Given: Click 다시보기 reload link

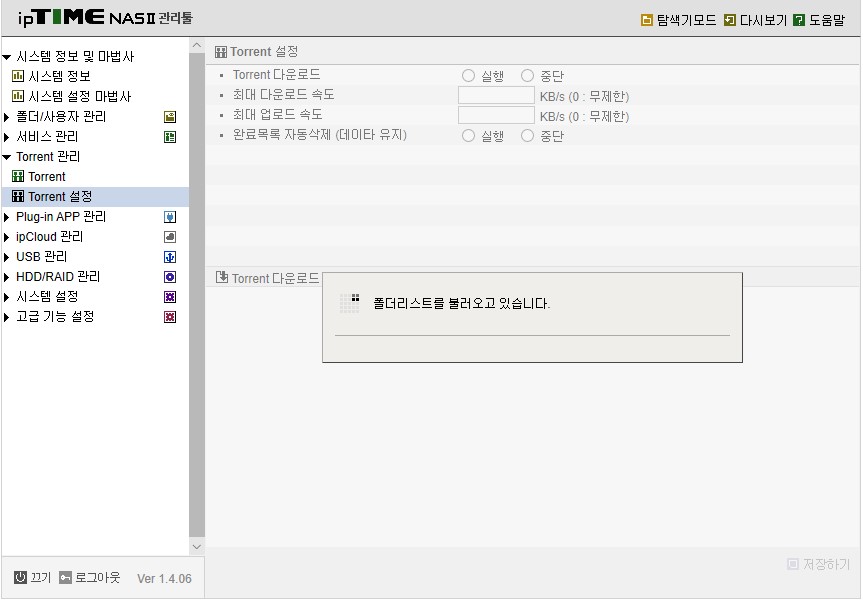Looking at the screenshot, I should pyautogui.click(x=763, y=20).
